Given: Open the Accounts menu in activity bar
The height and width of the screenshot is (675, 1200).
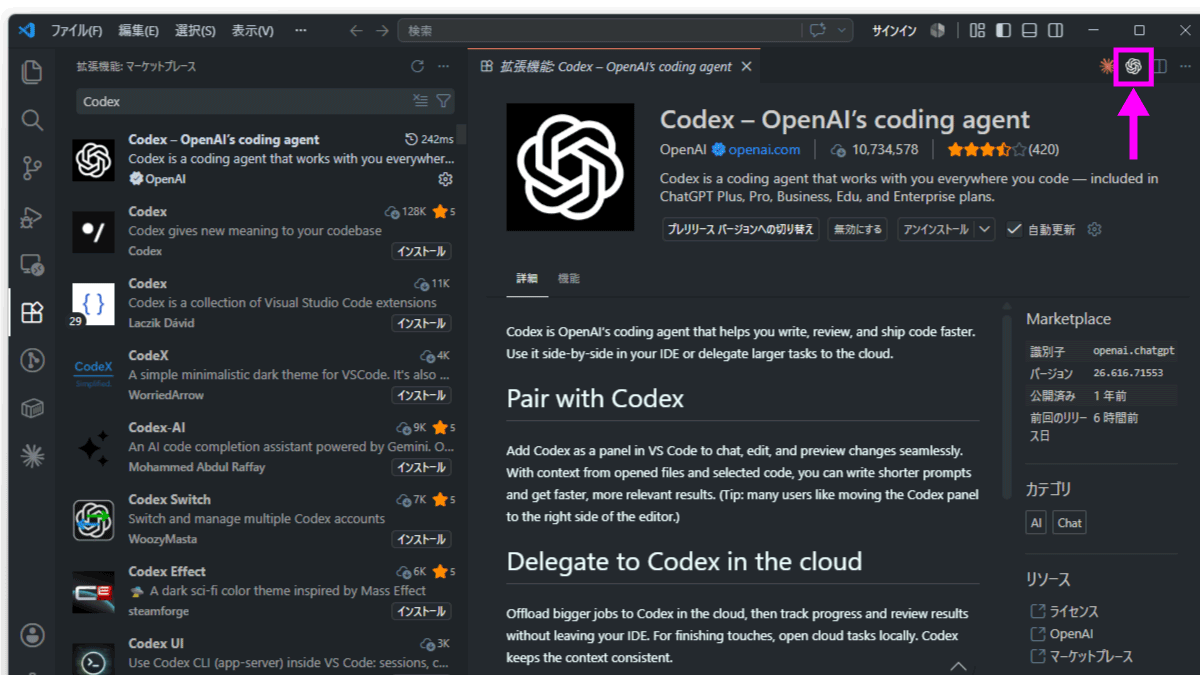Looking at the screenshot, I should [32, 635].
